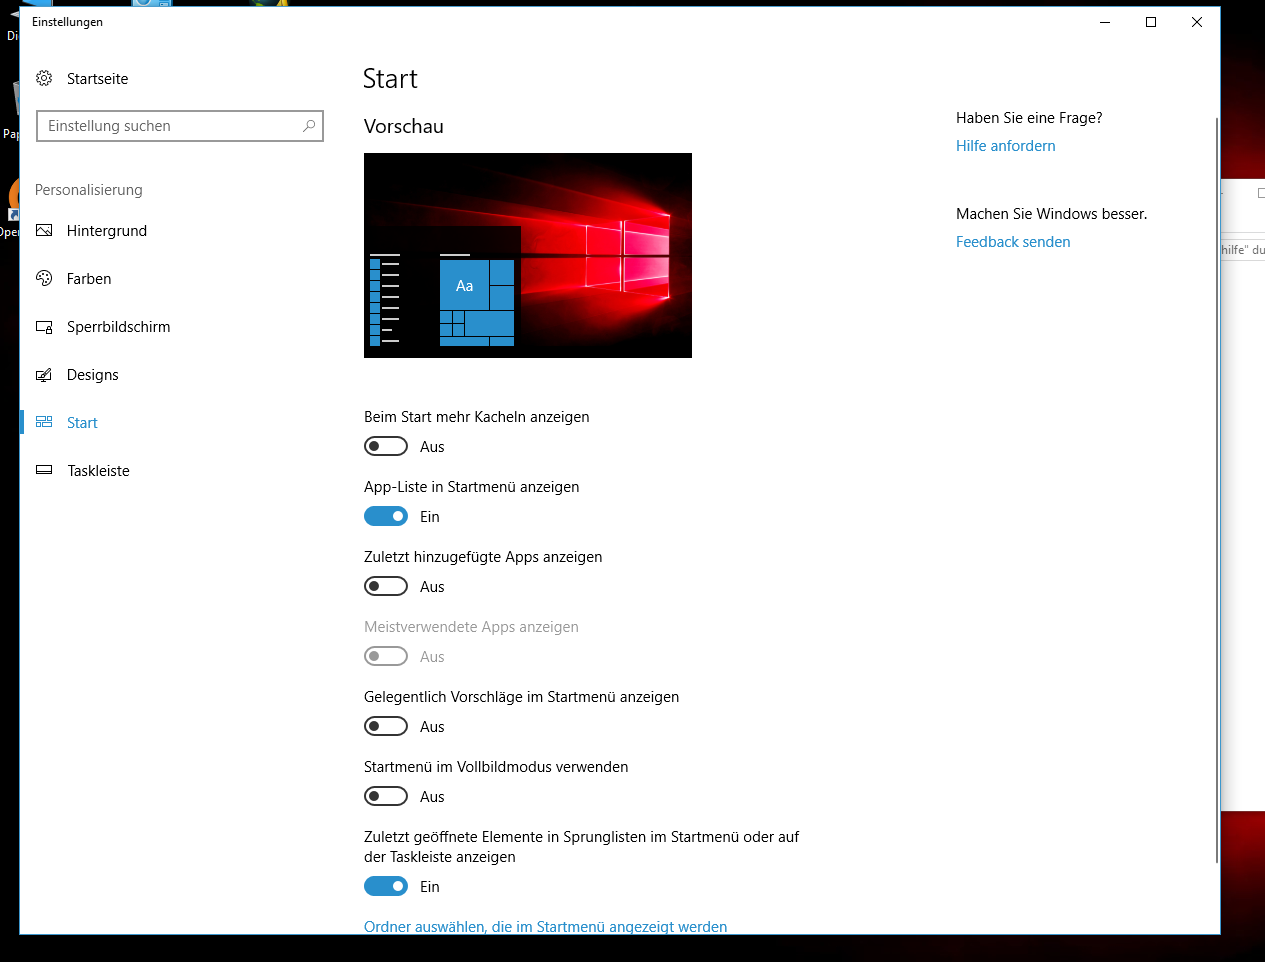Minimize the Einstellungen window
Viewport: 1265px width, 962px height.
coord(1105,22)
